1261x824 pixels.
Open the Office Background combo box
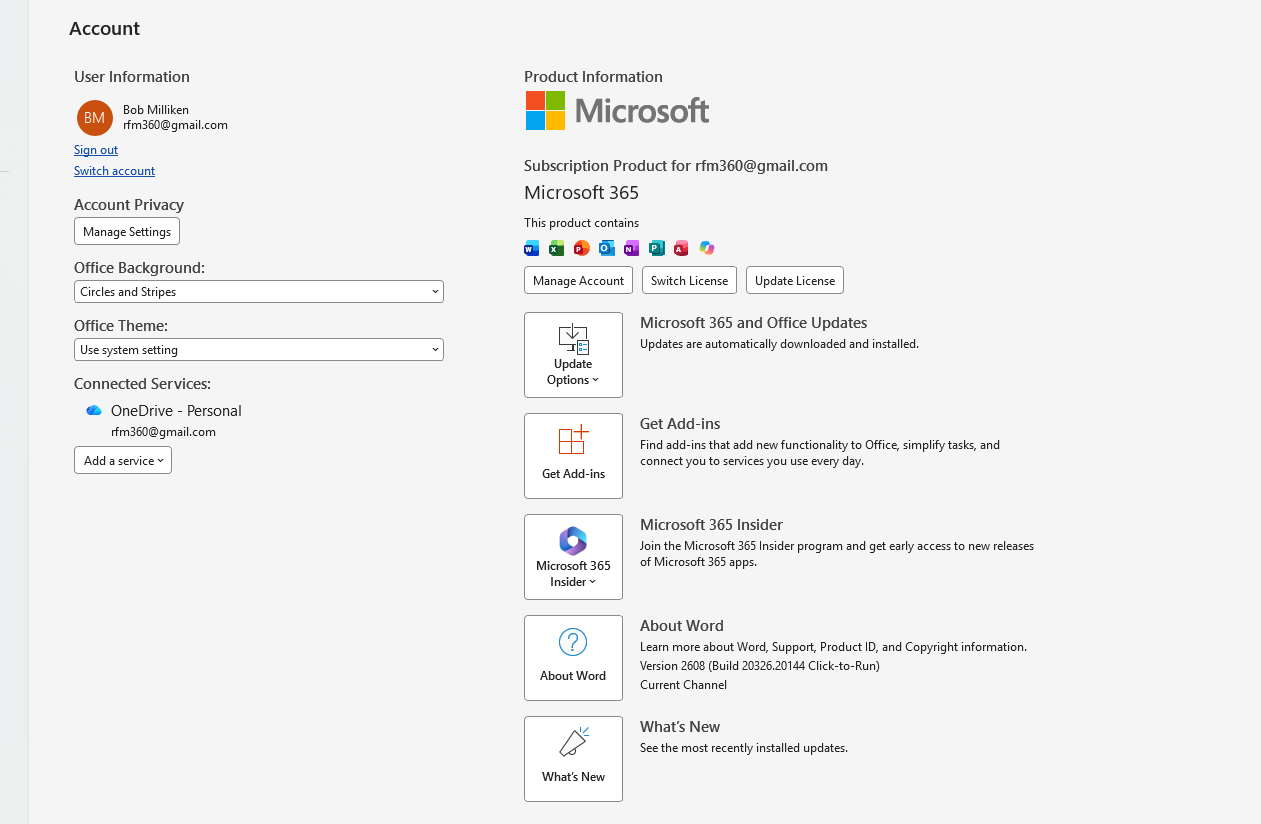[x=259, y=292]
